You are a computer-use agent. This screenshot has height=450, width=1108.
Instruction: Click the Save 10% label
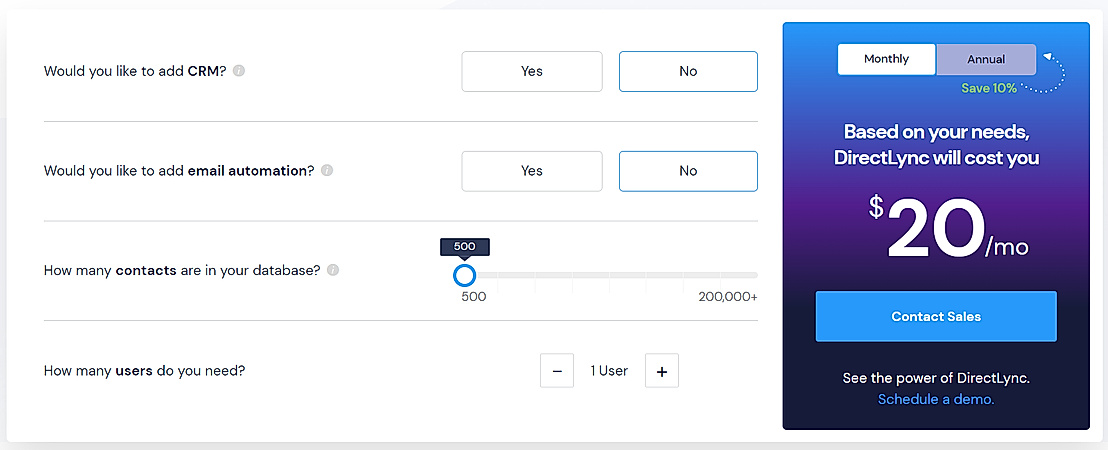(x=989, y=88)
